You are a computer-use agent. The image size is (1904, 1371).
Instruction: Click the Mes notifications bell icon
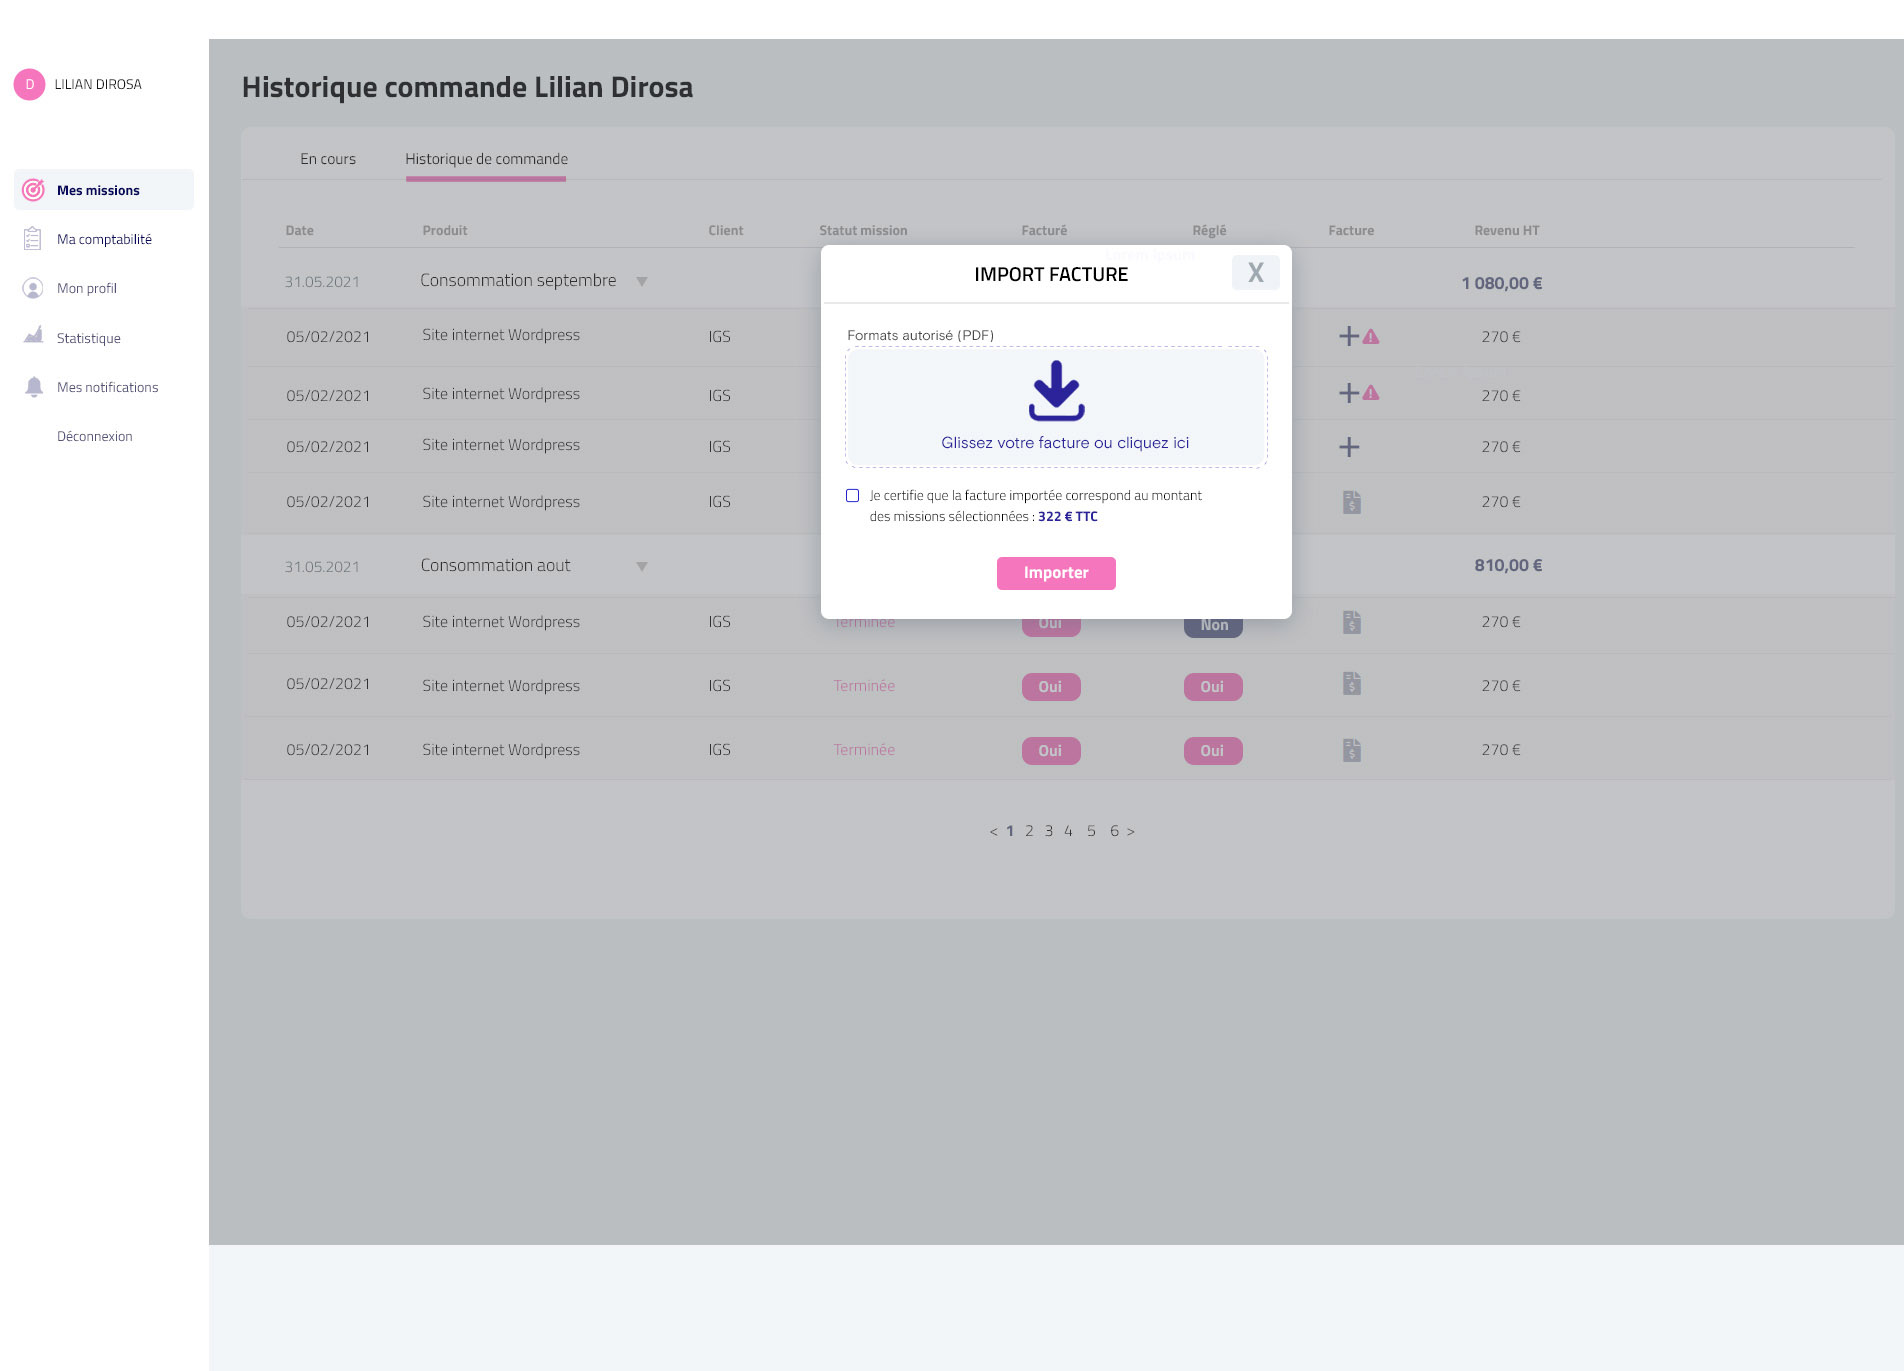pyautogui.click(x=33, y=387)
